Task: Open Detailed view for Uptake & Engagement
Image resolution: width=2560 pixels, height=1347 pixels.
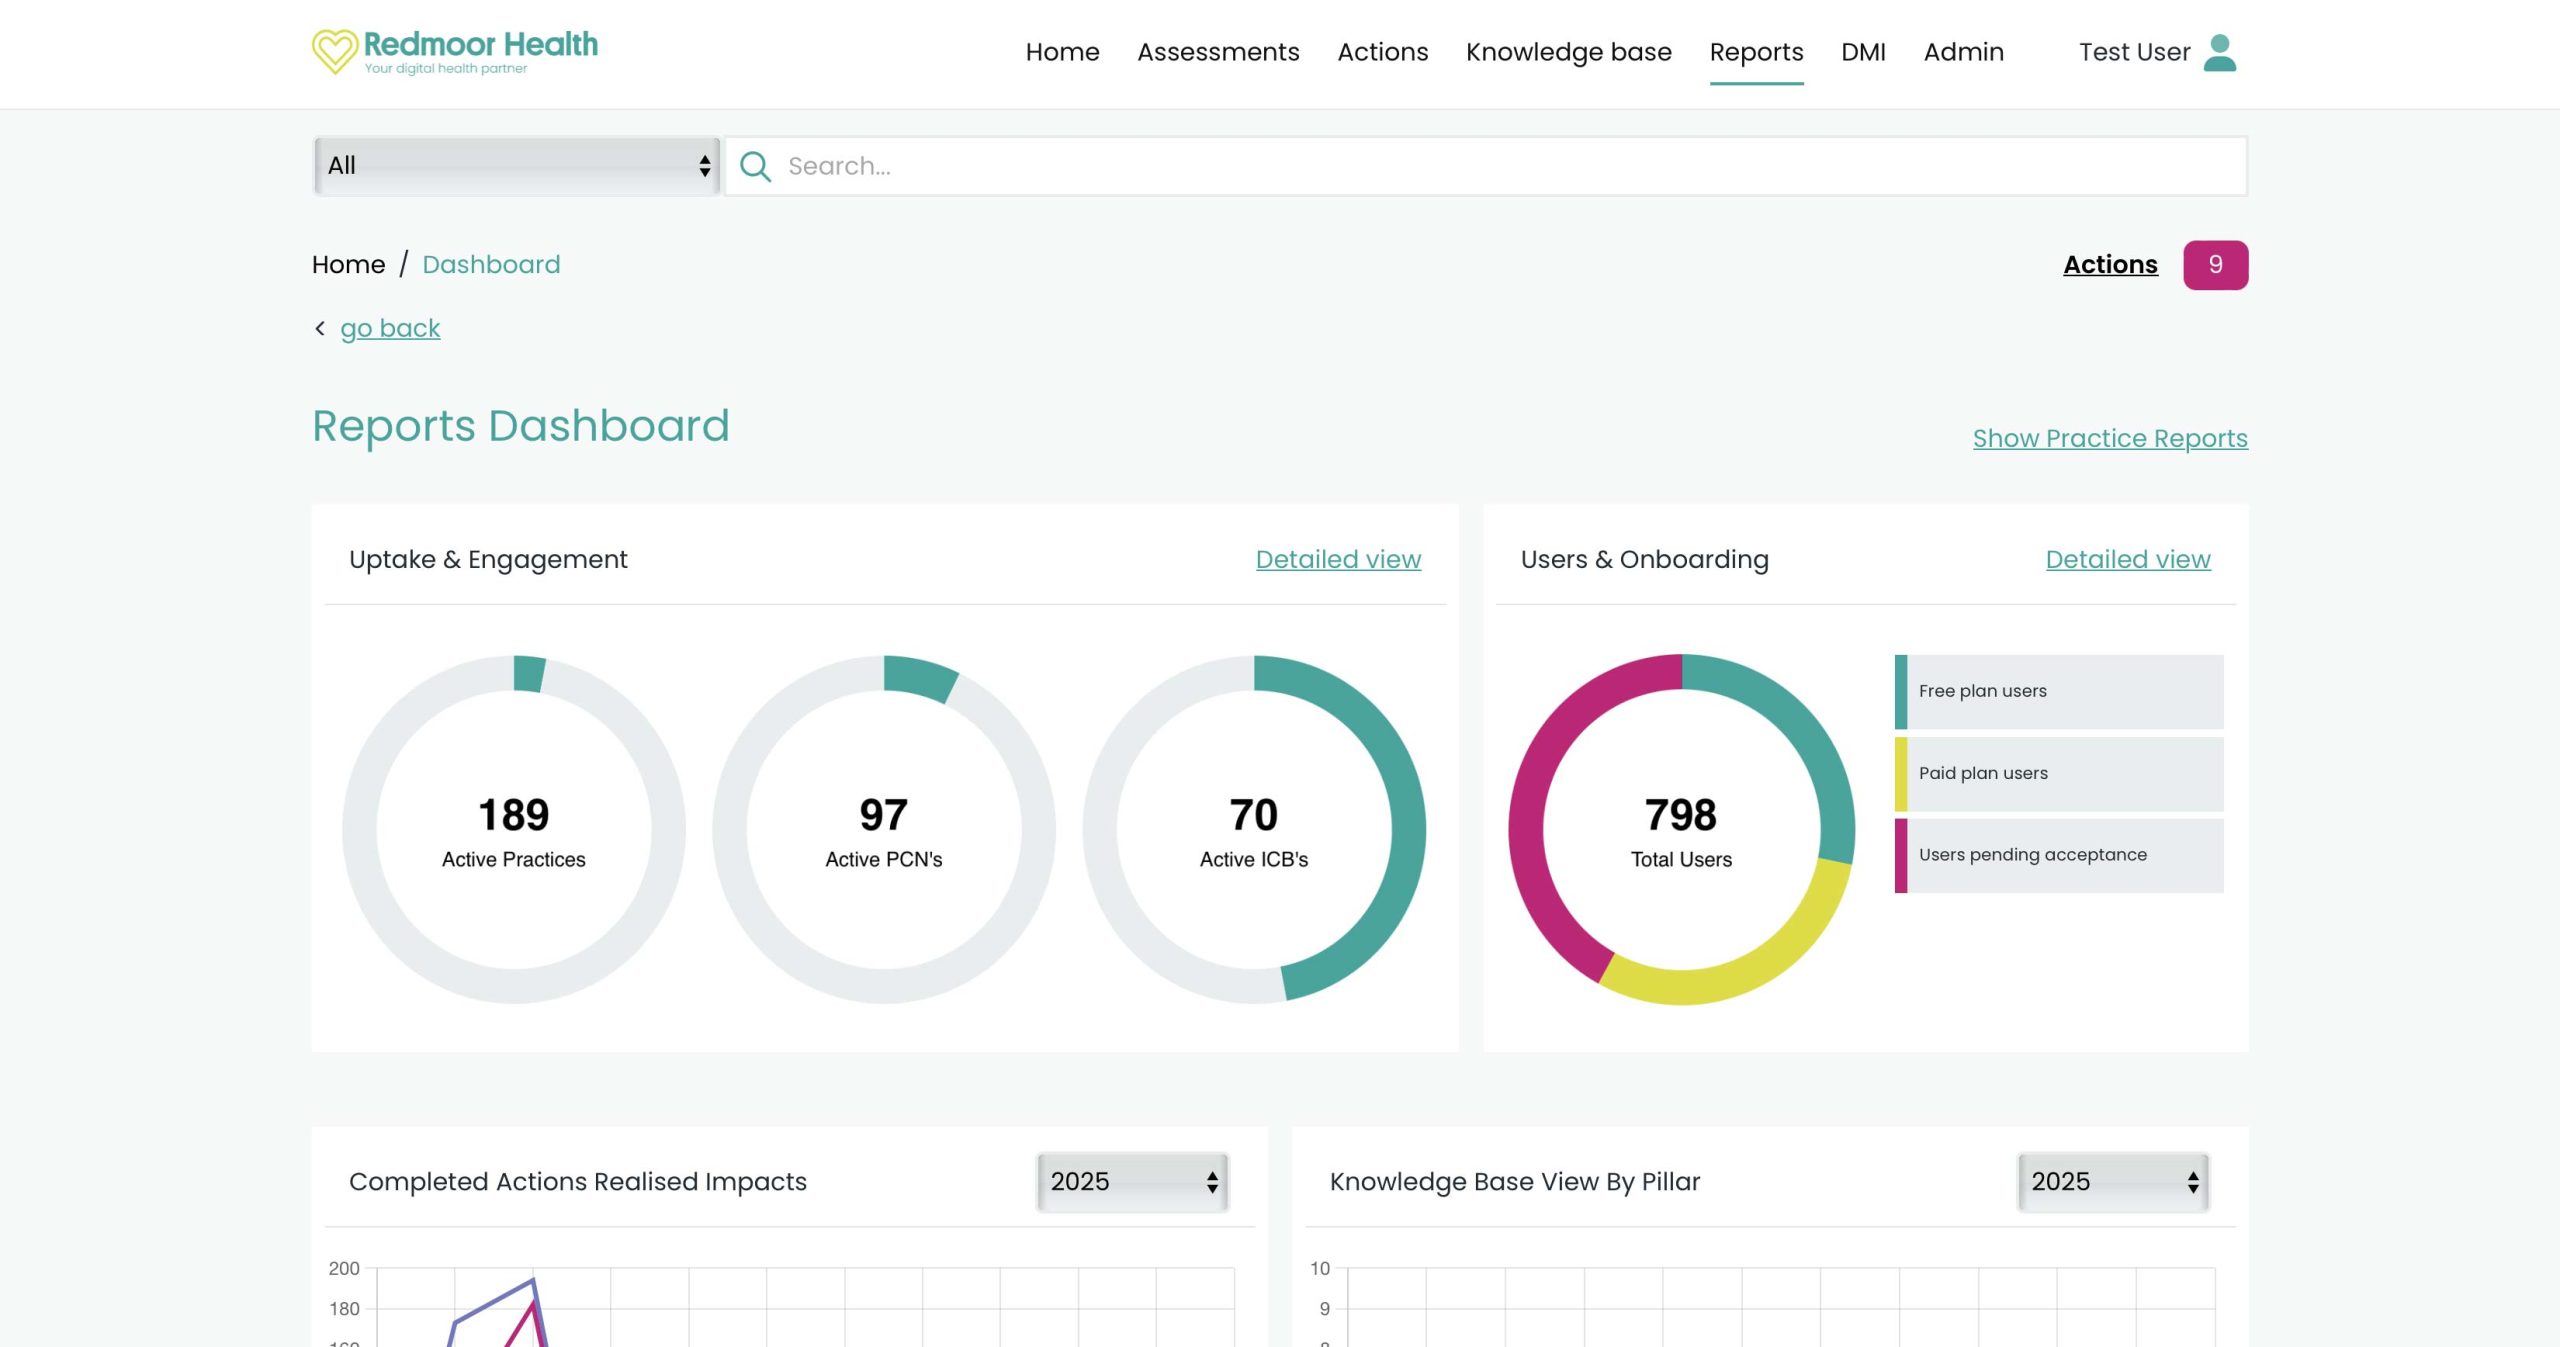Action: (x=1338, y=559)
